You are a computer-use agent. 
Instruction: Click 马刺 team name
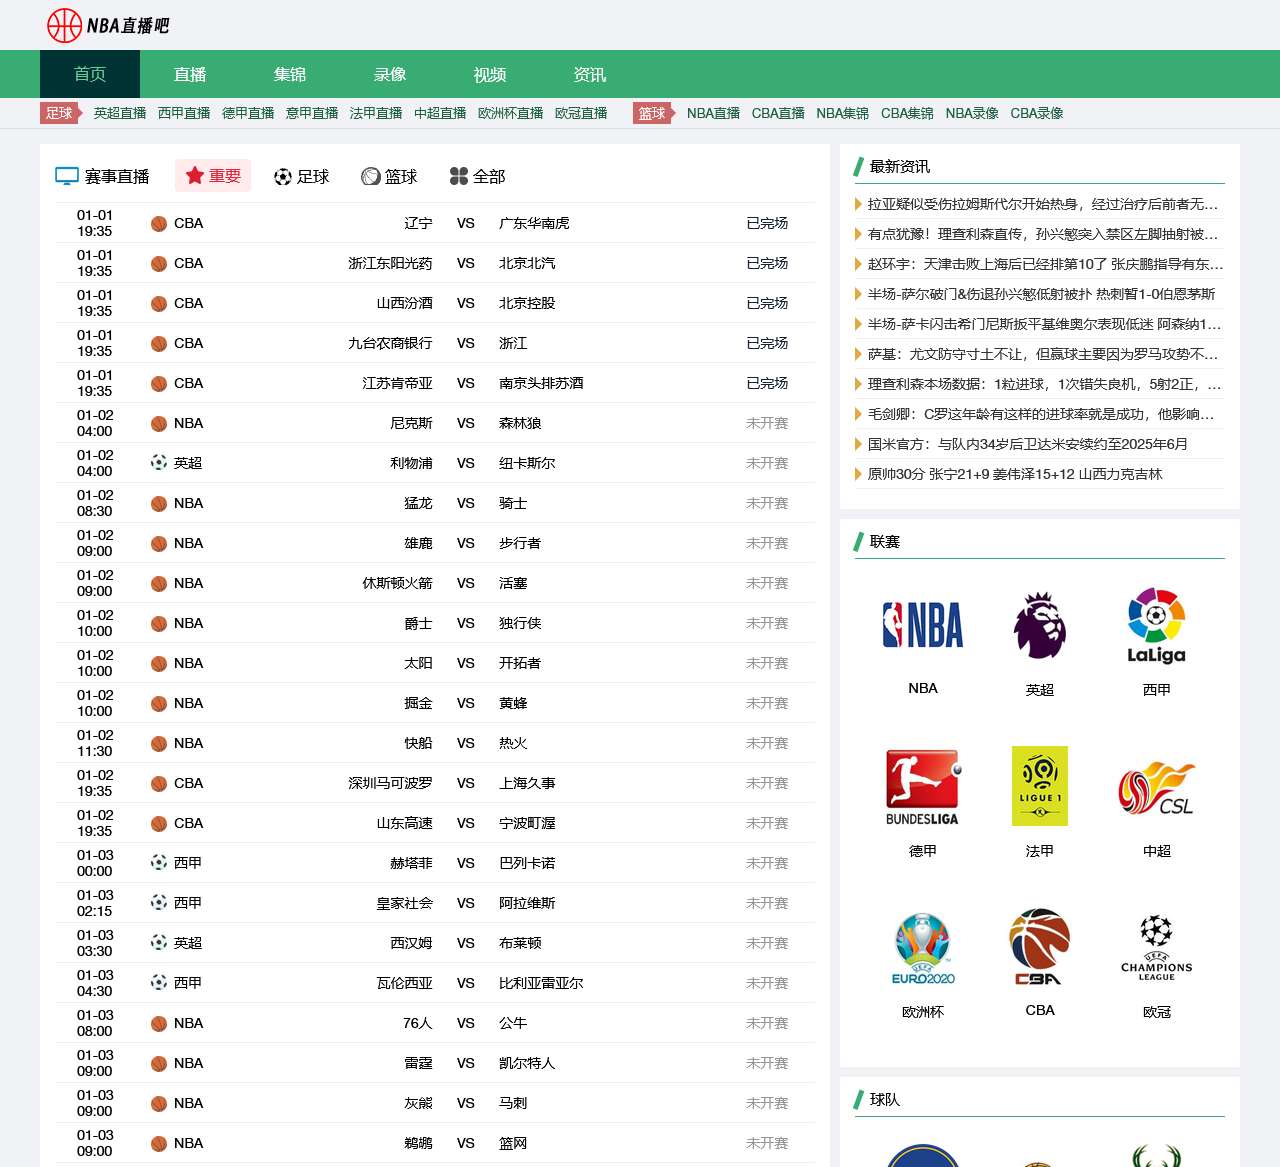tap(513, 1103)
